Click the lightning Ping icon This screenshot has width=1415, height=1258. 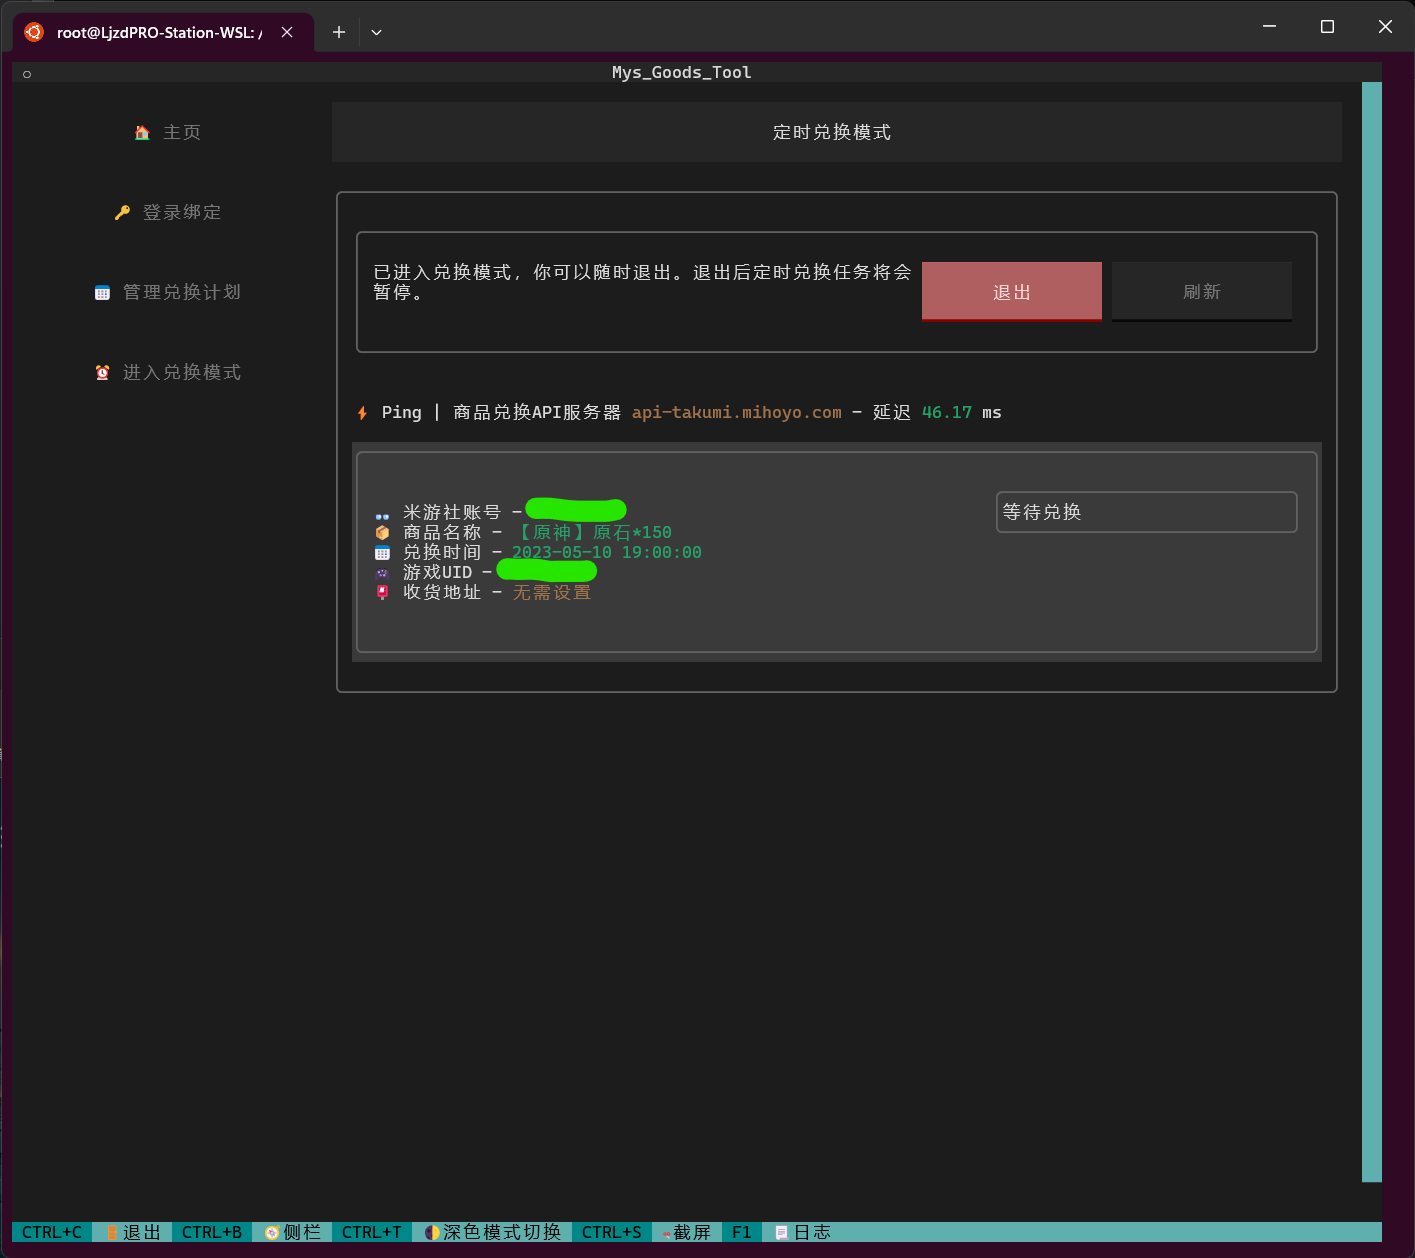(362, 411)
